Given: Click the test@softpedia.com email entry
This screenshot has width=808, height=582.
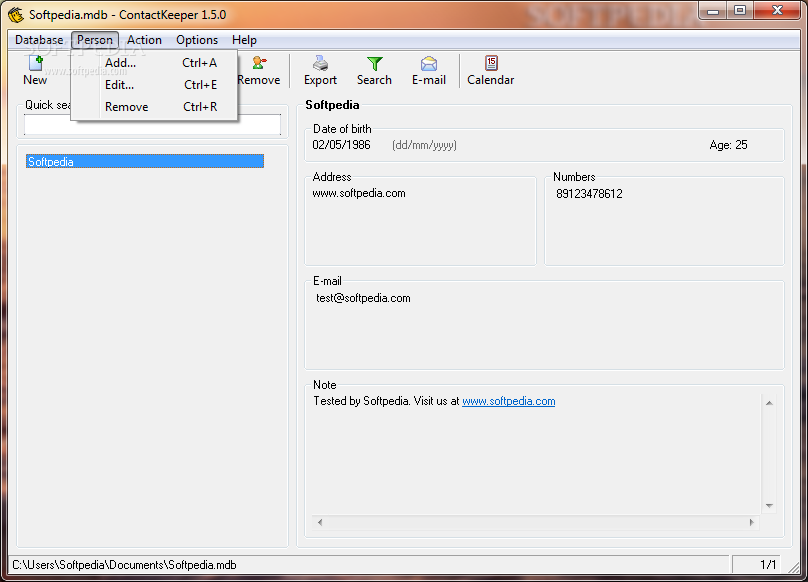Looking at the screenshot, I should 363,298.
